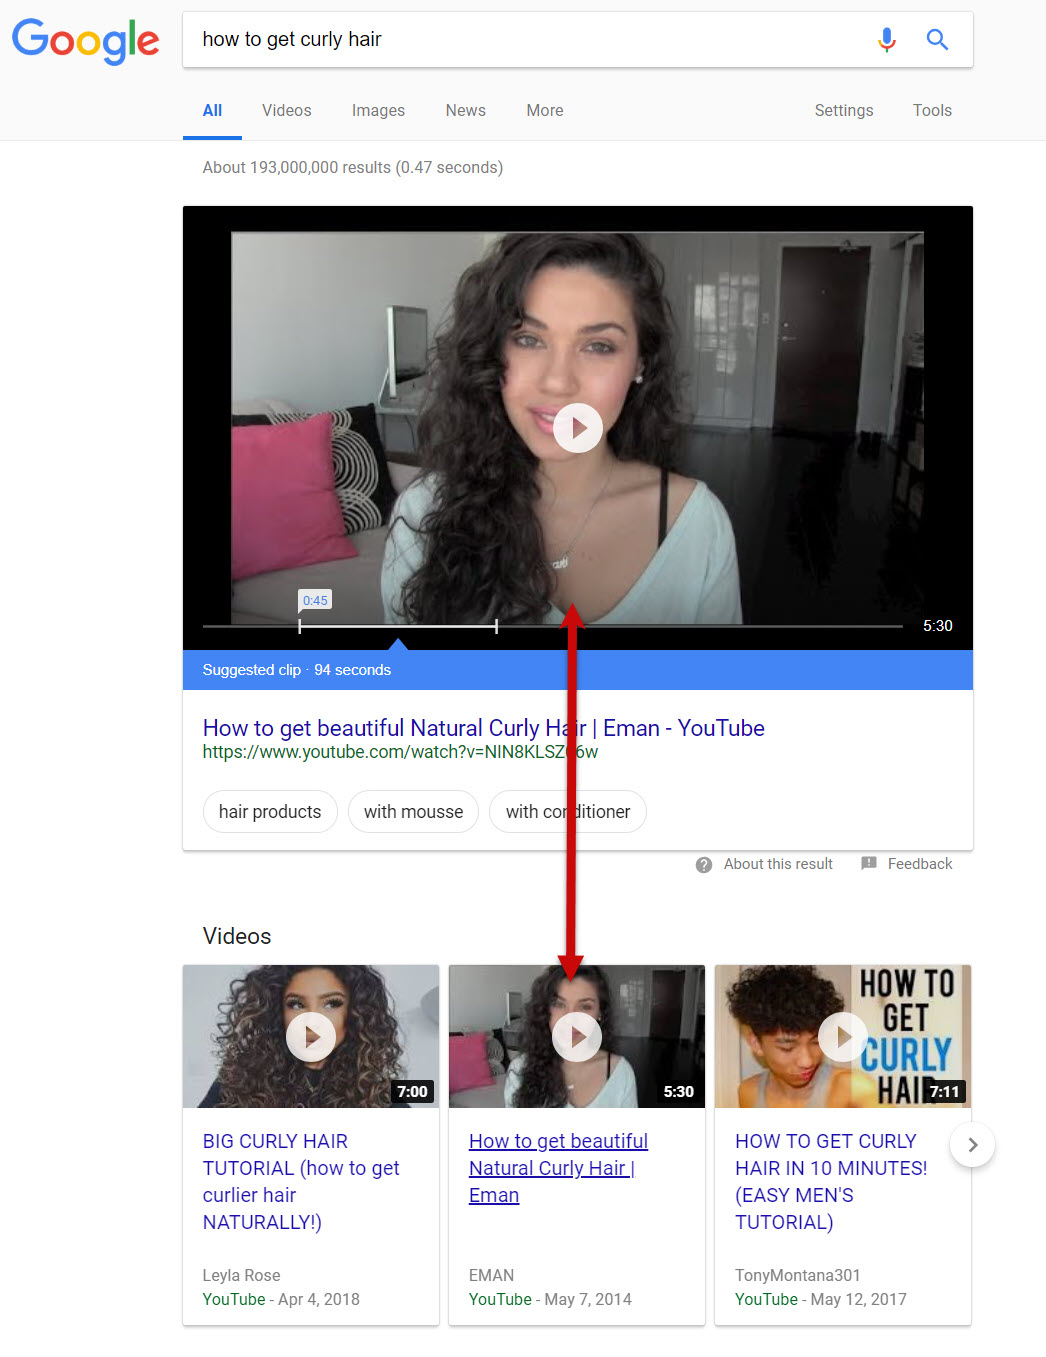Open the Settings menu
This screenshot has width=1046, height=1357.
(843, 111)
